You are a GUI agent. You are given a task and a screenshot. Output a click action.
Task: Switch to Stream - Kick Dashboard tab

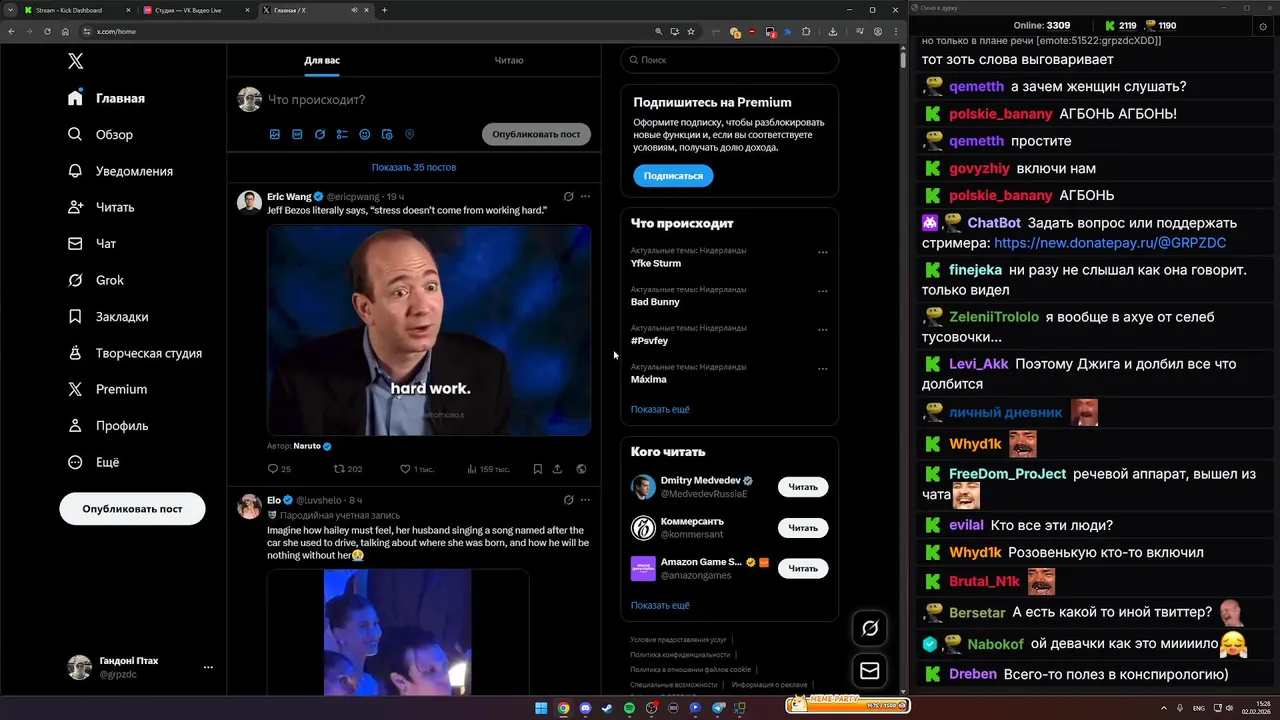pyautogui.click(x=76, y=10)
